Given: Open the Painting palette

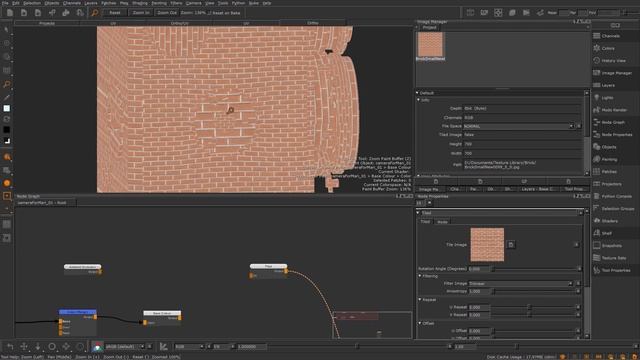Looking at the screenshot, I should (x=609, y=159).
